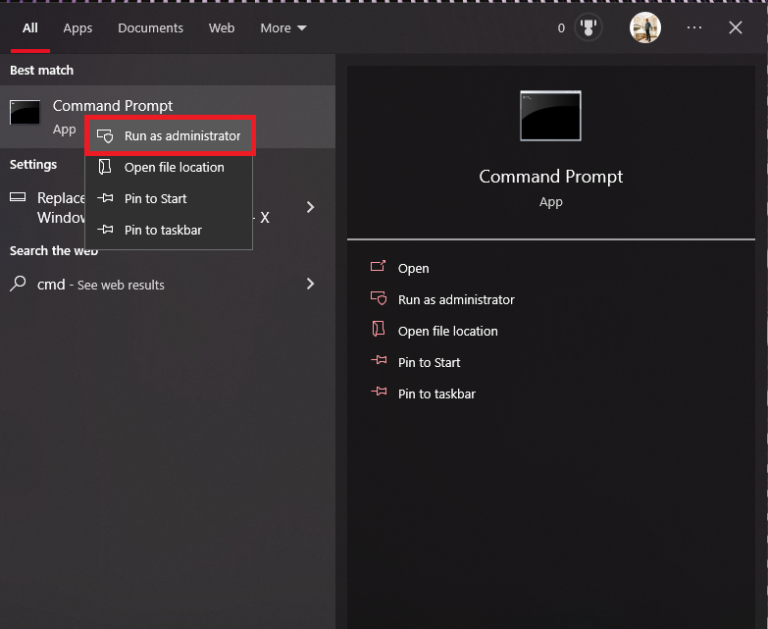The image size is (768, 629).
Task: Close the search panel with X
Action: coord(735,28)
